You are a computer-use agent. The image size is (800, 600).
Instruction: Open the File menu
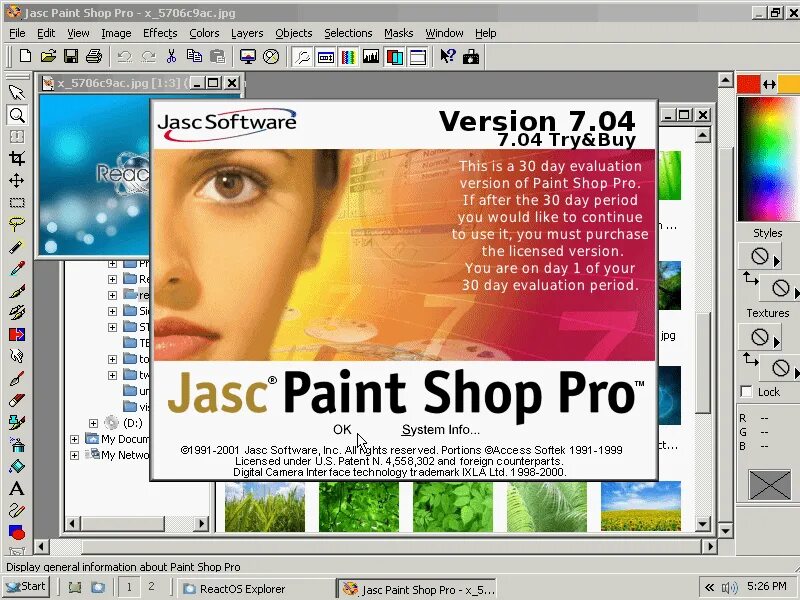coord(17,33)
